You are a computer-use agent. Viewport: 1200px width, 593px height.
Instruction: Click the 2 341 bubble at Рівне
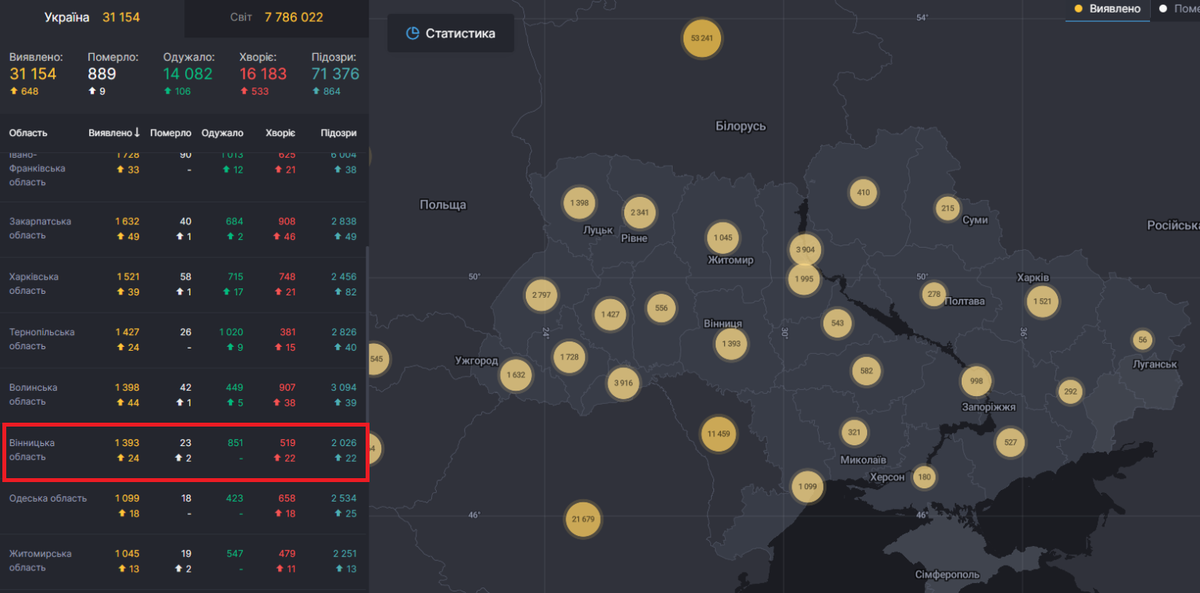pos(639,212)
